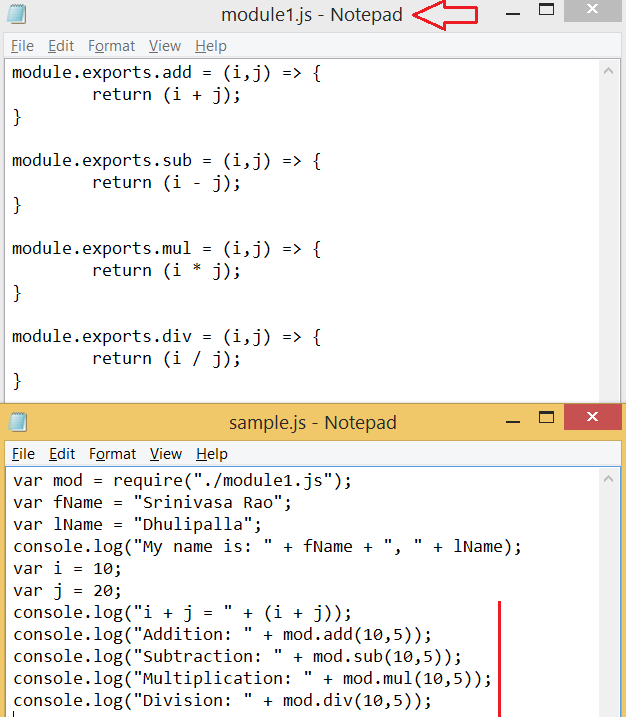
Task: Open View menu in sample.js window
Action: (166, 454)
